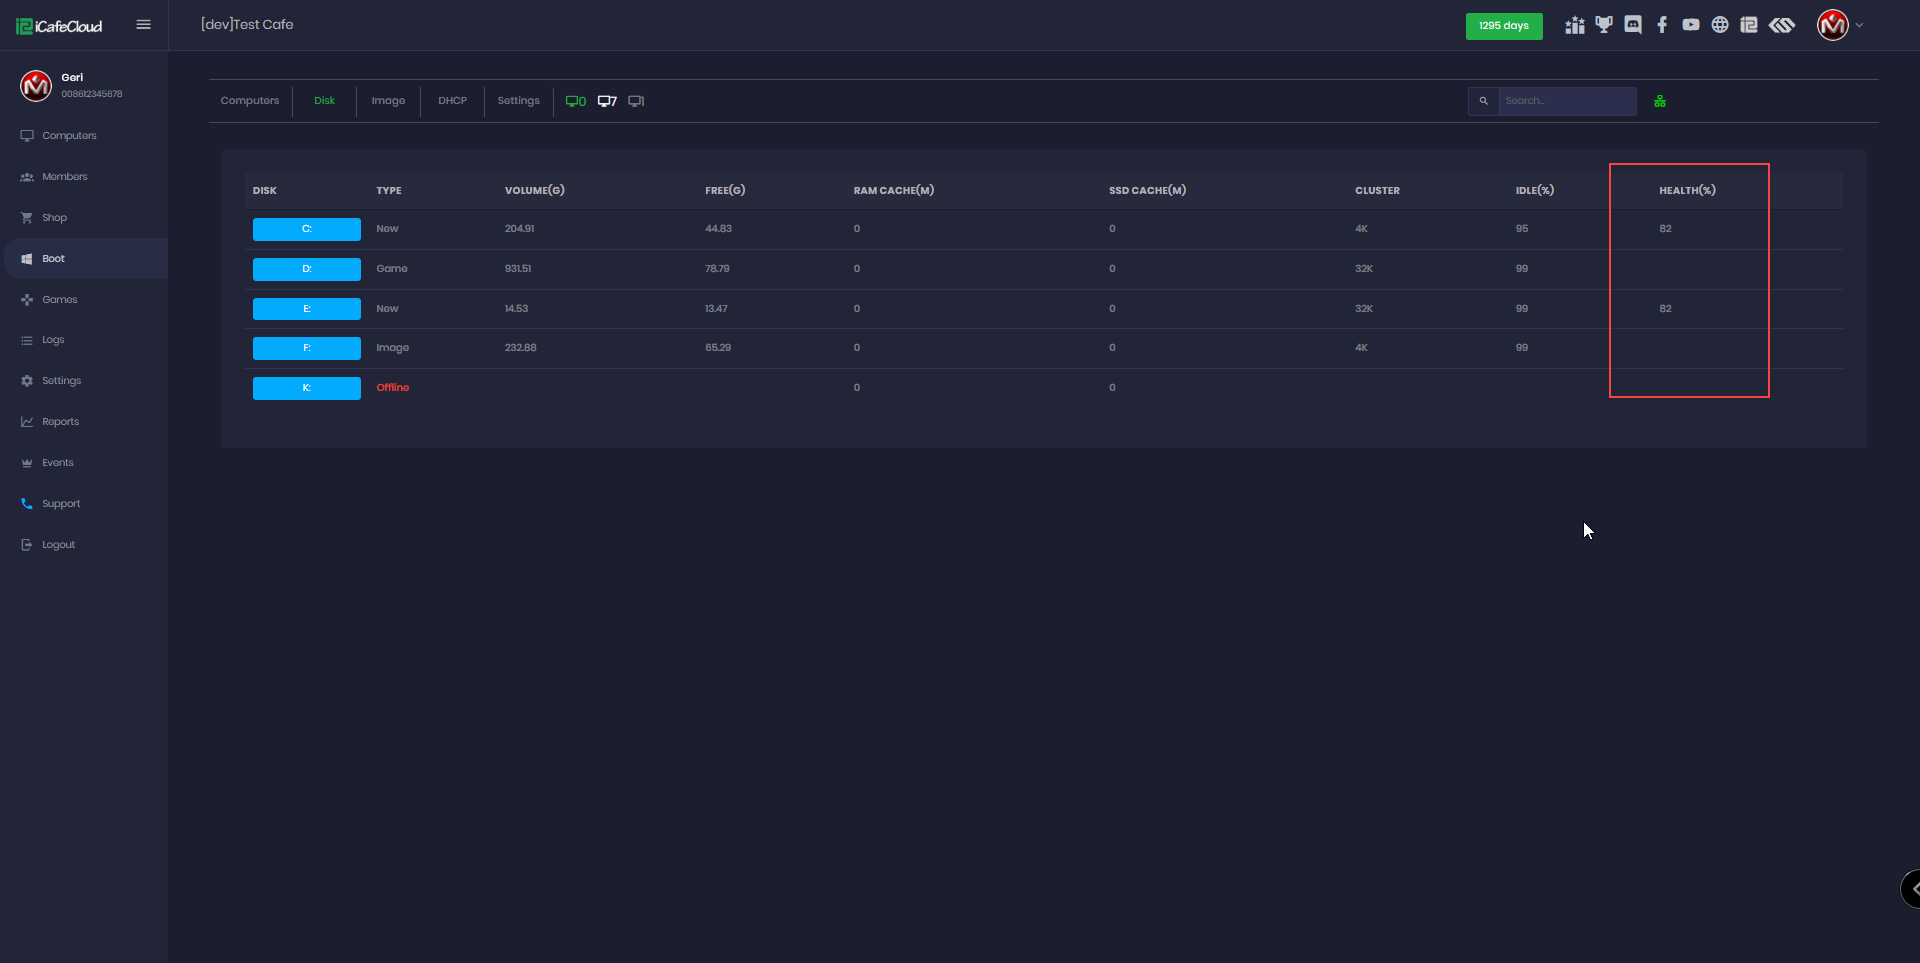
Task: Open the Boot section in sidebar
Action: (54, 258)
